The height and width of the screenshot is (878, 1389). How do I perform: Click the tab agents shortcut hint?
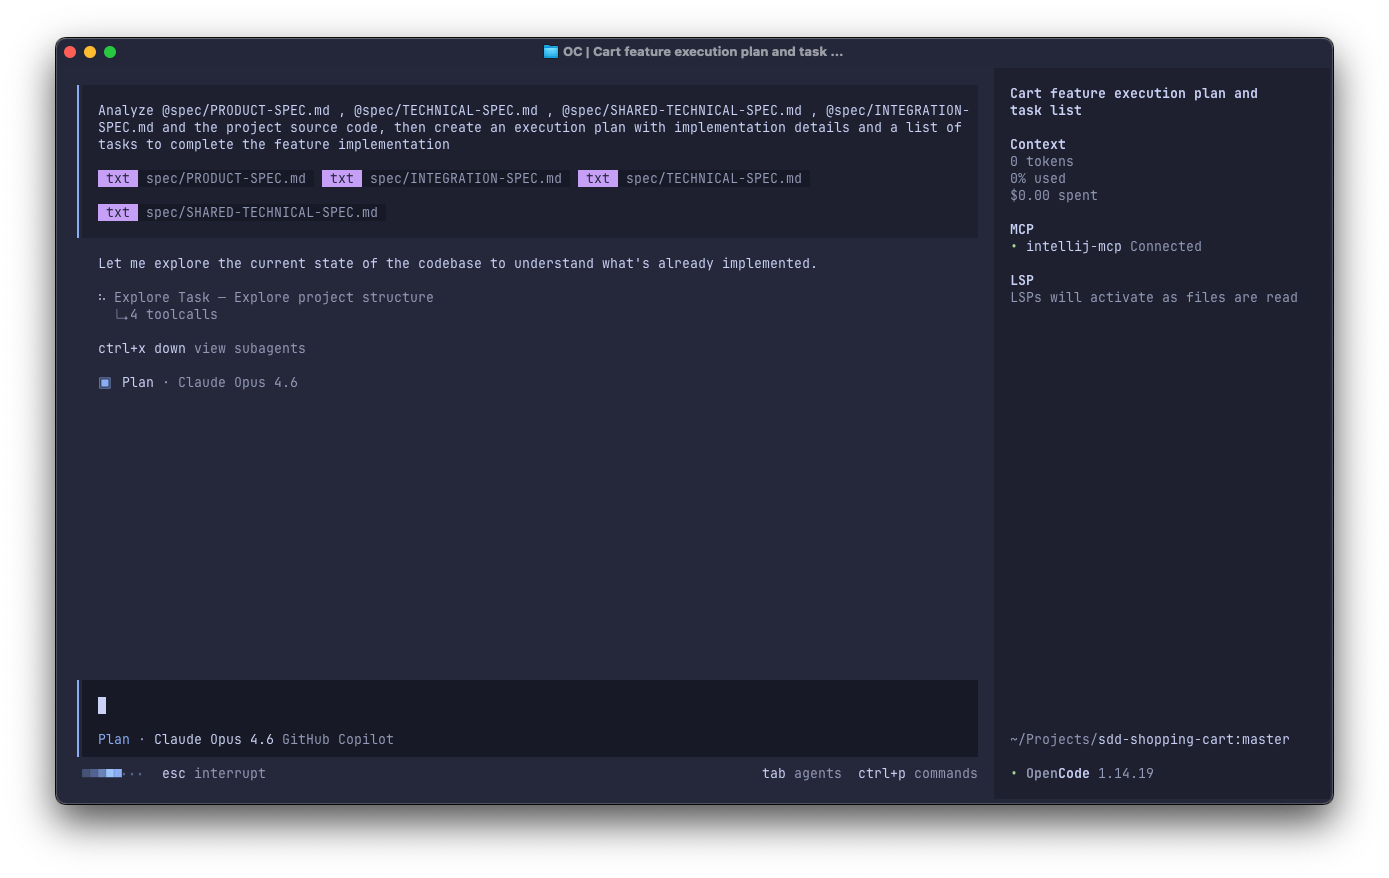tap(802, 774)
